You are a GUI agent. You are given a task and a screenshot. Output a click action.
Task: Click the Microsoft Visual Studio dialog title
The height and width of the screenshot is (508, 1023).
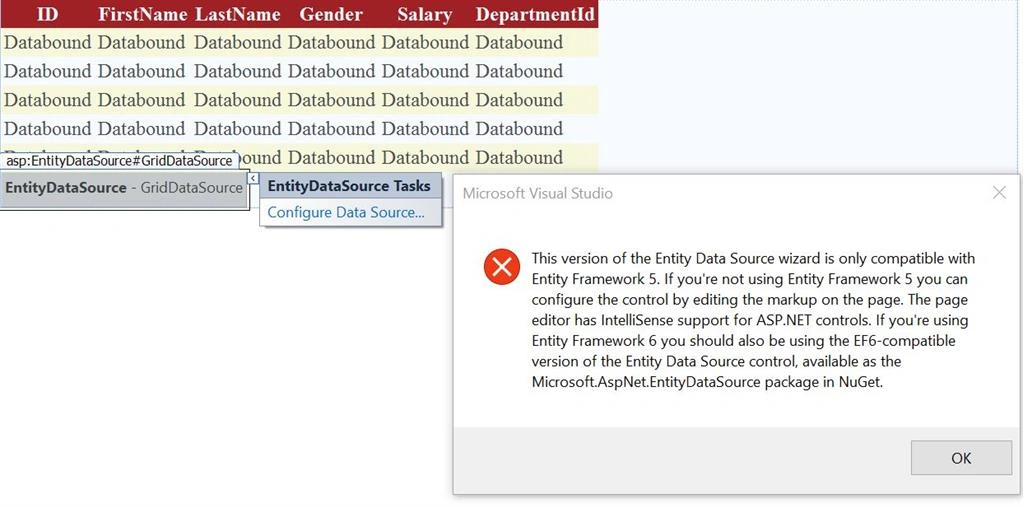point(538,193)
